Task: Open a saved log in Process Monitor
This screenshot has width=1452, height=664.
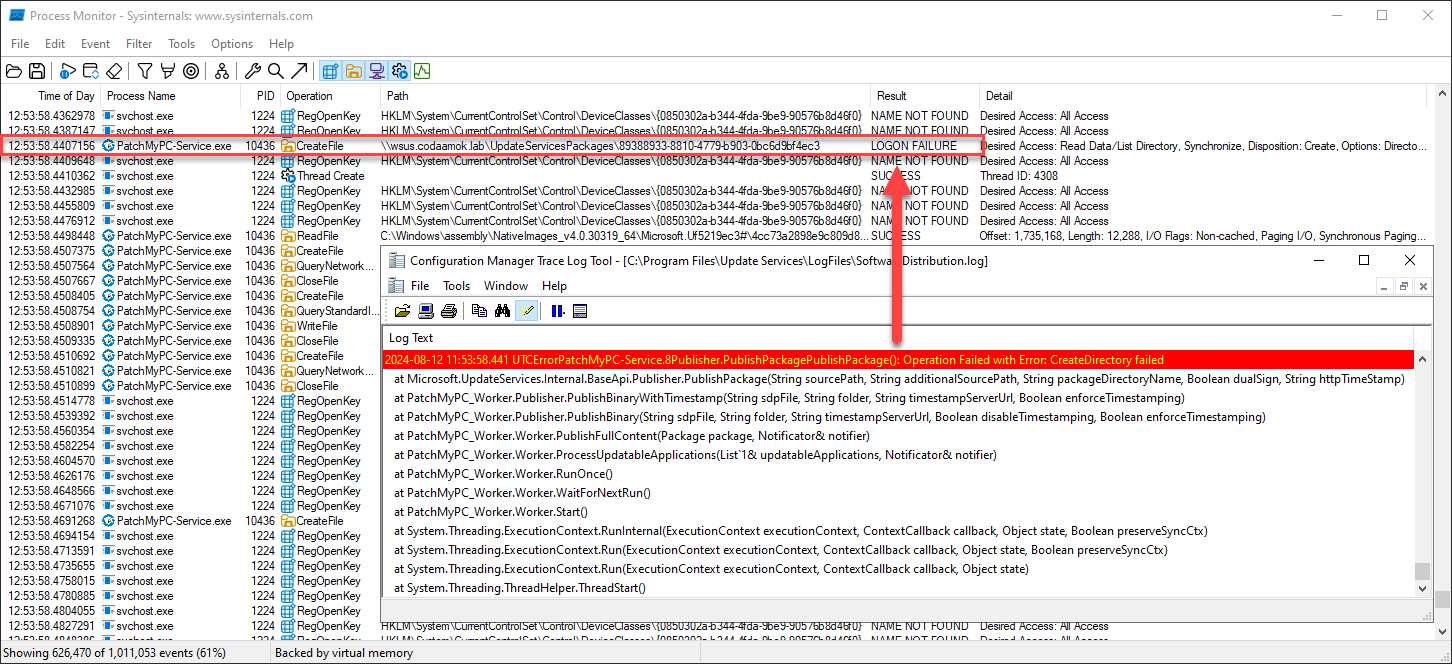Action: (x=14, y=71)
